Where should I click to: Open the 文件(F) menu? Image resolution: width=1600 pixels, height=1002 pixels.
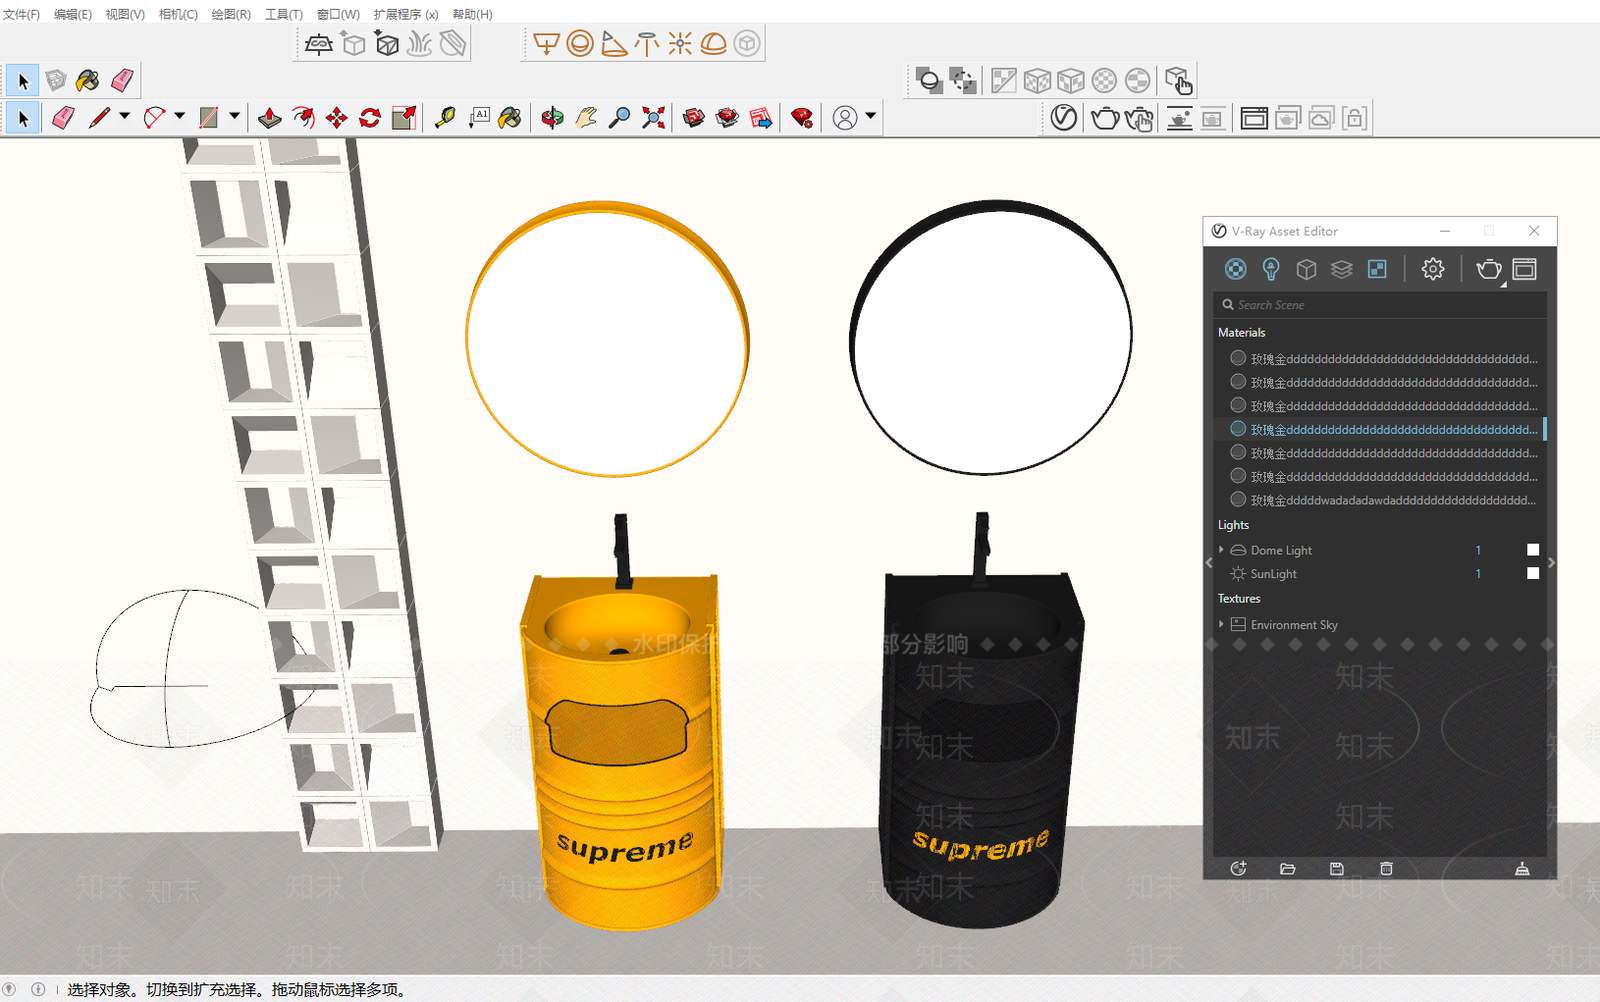pyautogui.click(x=21, y=14)
